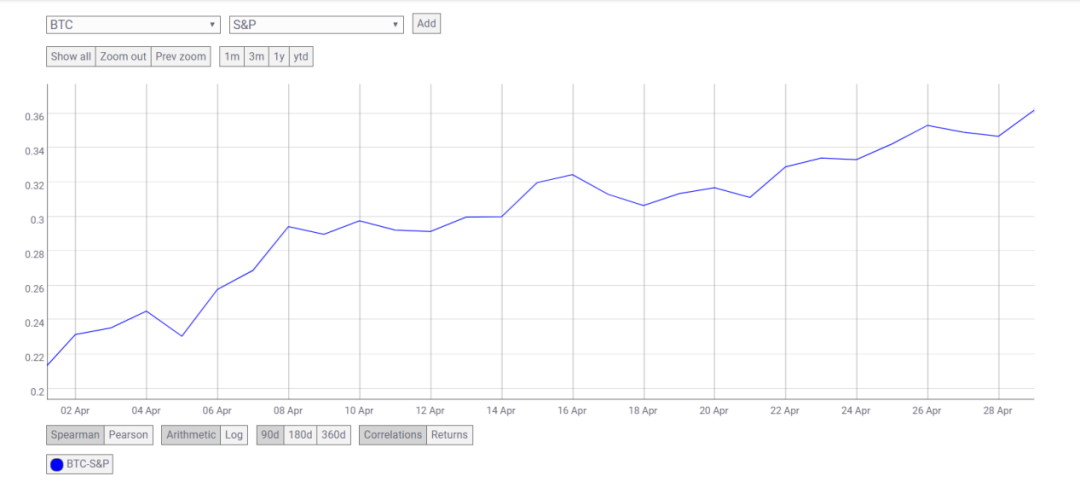Open the S&P asset dropdown
The image size is (1080, 488).
point(316,24)
